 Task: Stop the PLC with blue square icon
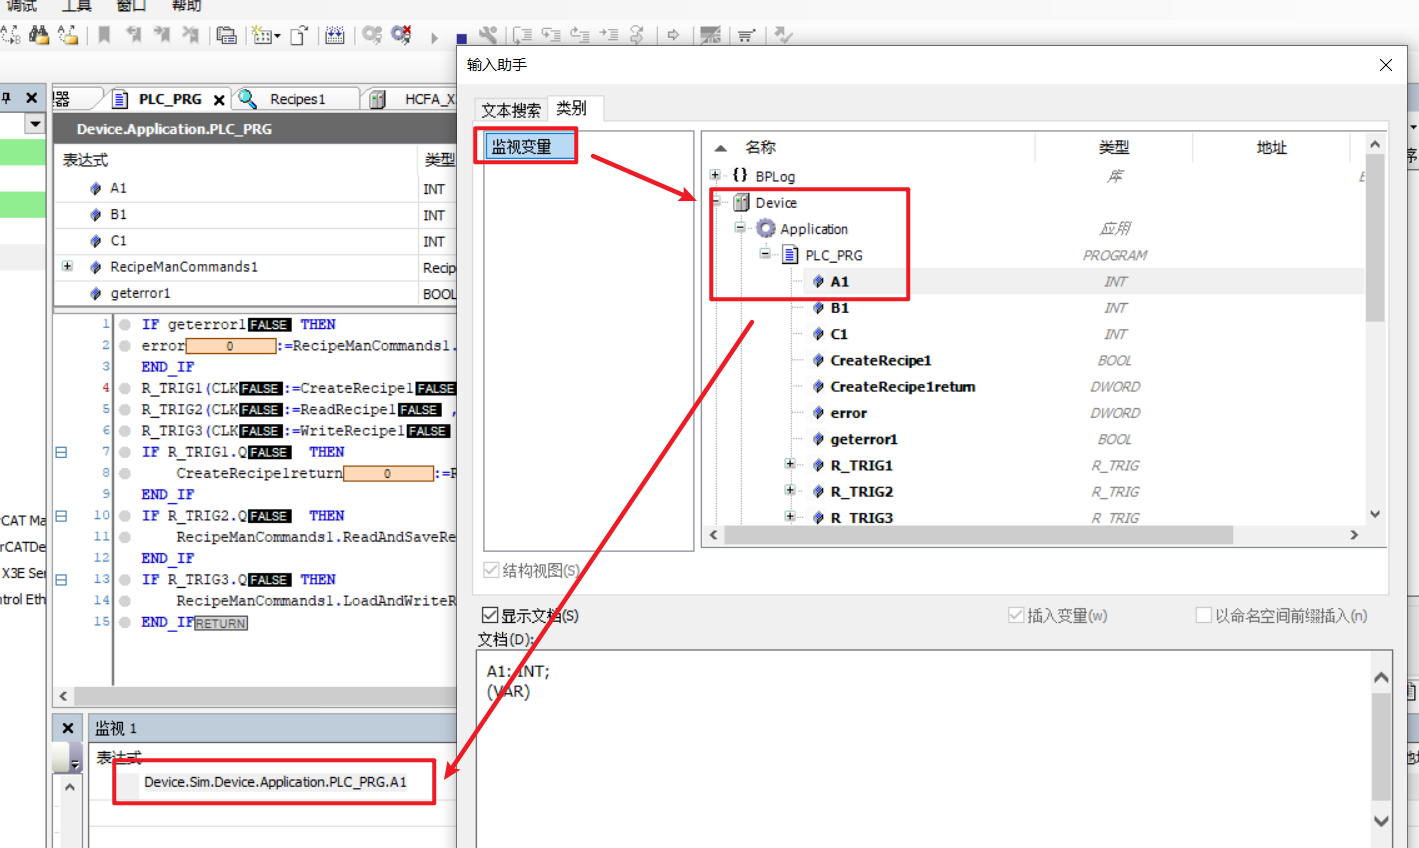(461, 38)
